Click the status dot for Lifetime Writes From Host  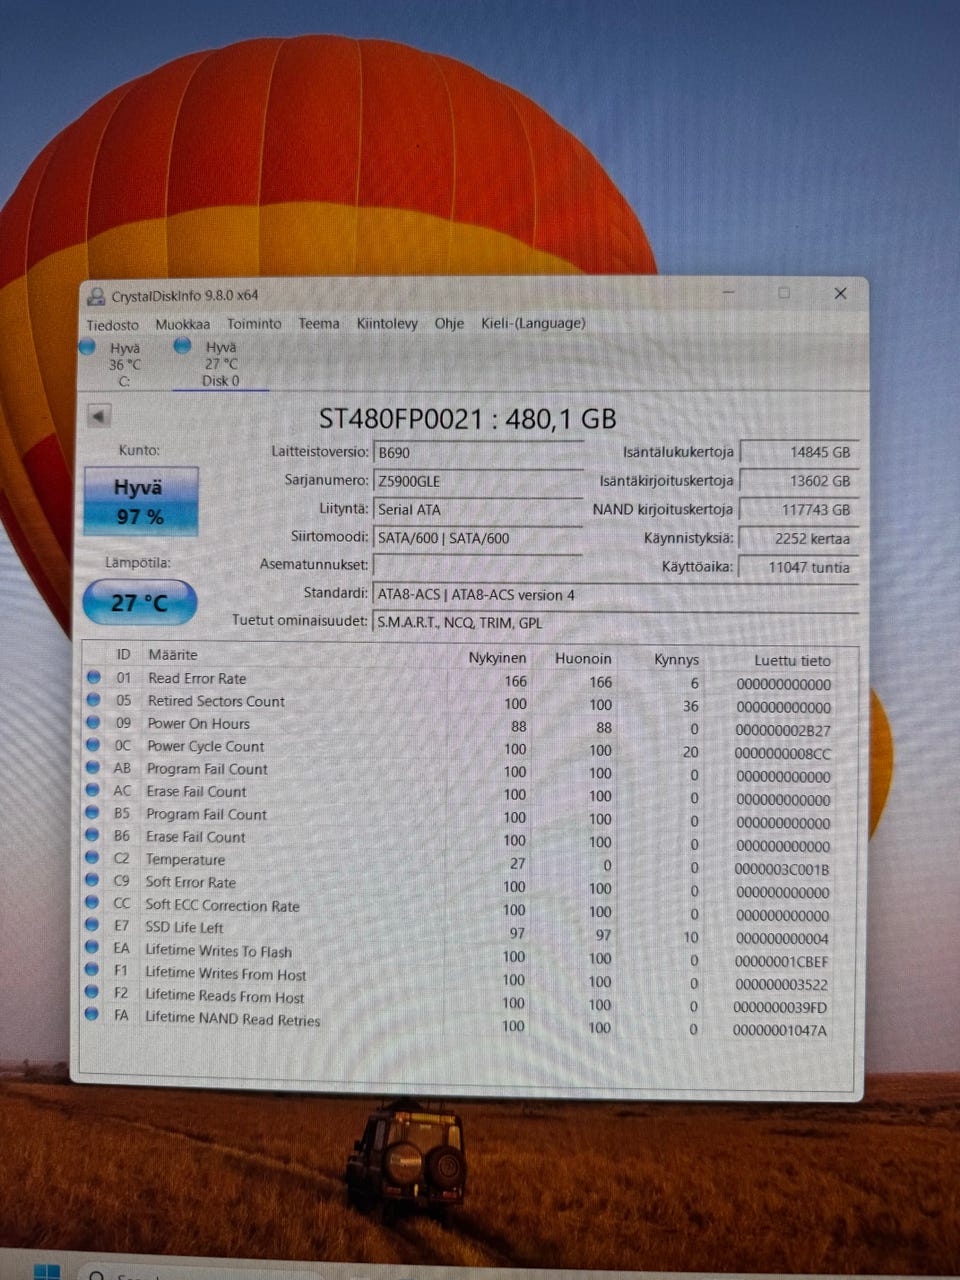tap(92, 970)
